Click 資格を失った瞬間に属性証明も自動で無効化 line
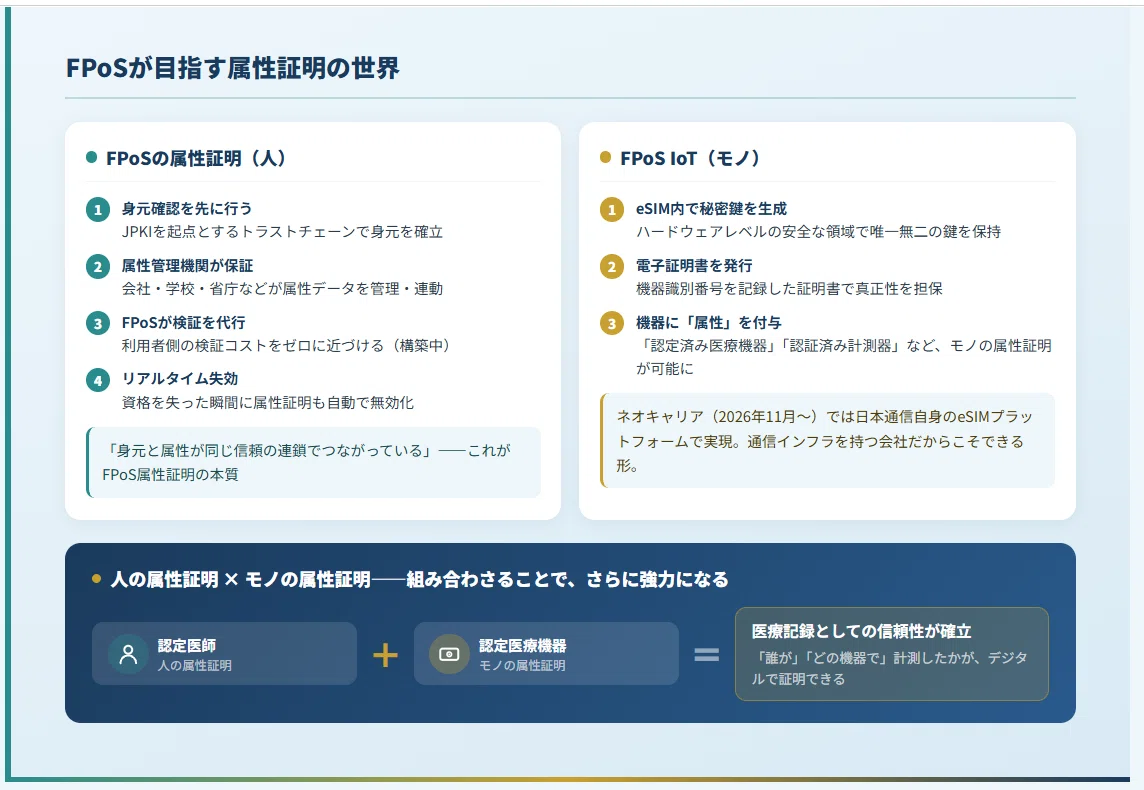This screenshot has height=790, width=1144. [267, 402]
